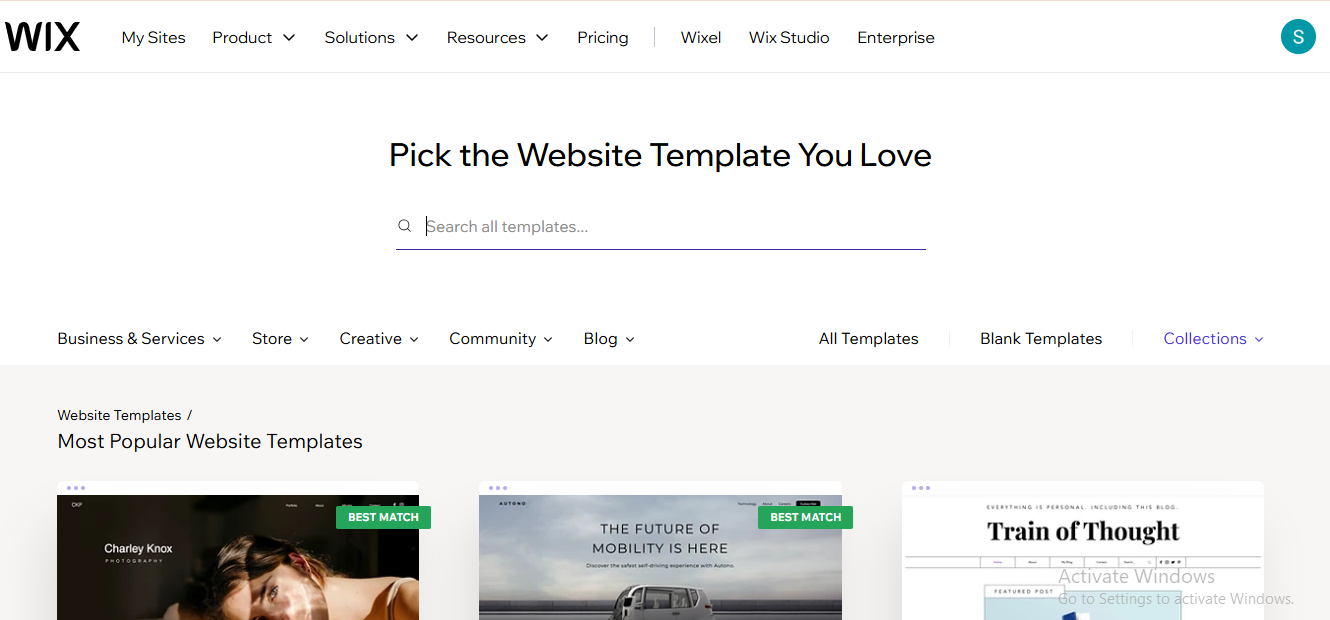Image resolution: width=1330 pixels, height=620 pixels.
Task: Expand Business & Services category
Action: click(139, 339)
